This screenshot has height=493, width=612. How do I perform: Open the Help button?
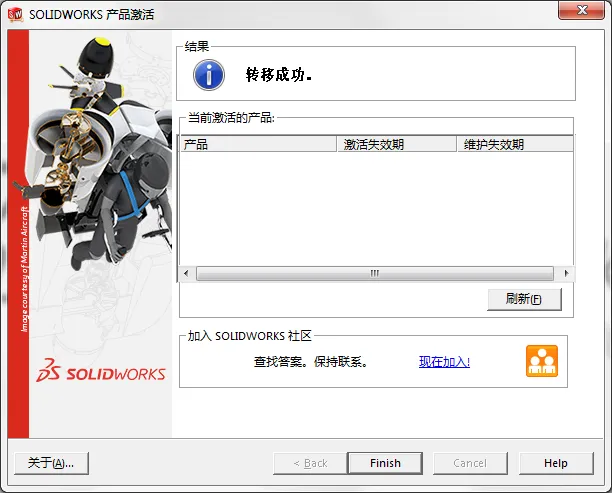tap(556, 463)
